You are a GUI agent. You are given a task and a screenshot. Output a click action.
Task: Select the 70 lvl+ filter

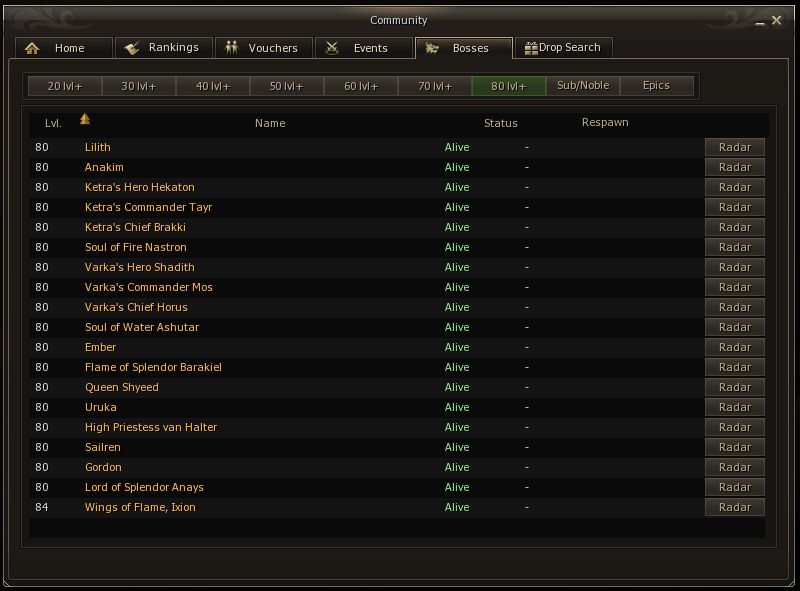[x=435, y=86]
